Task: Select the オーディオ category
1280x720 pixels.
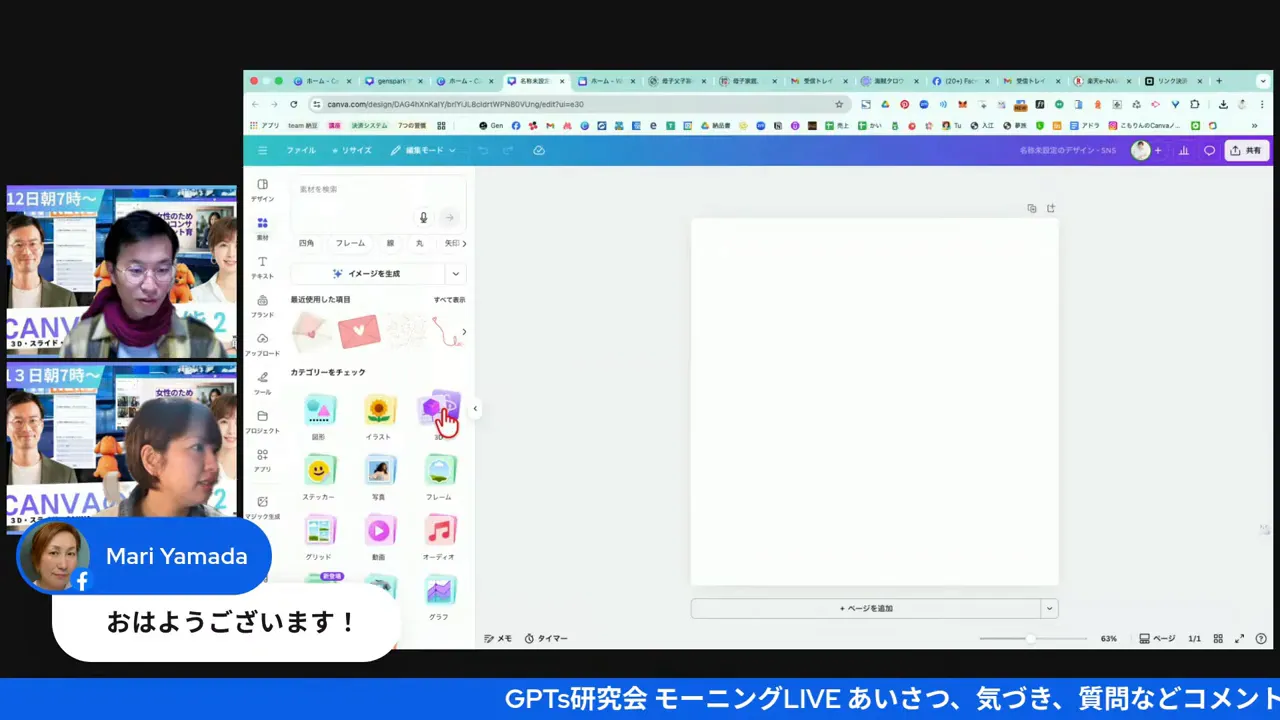Action: click(x=440, y=530)
